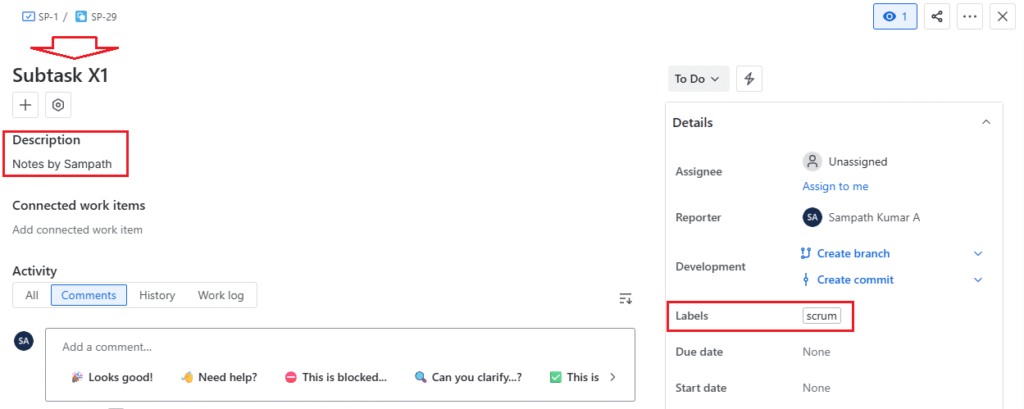
Task: Toggle the watch eye button
Action: (x=895, y=17)
